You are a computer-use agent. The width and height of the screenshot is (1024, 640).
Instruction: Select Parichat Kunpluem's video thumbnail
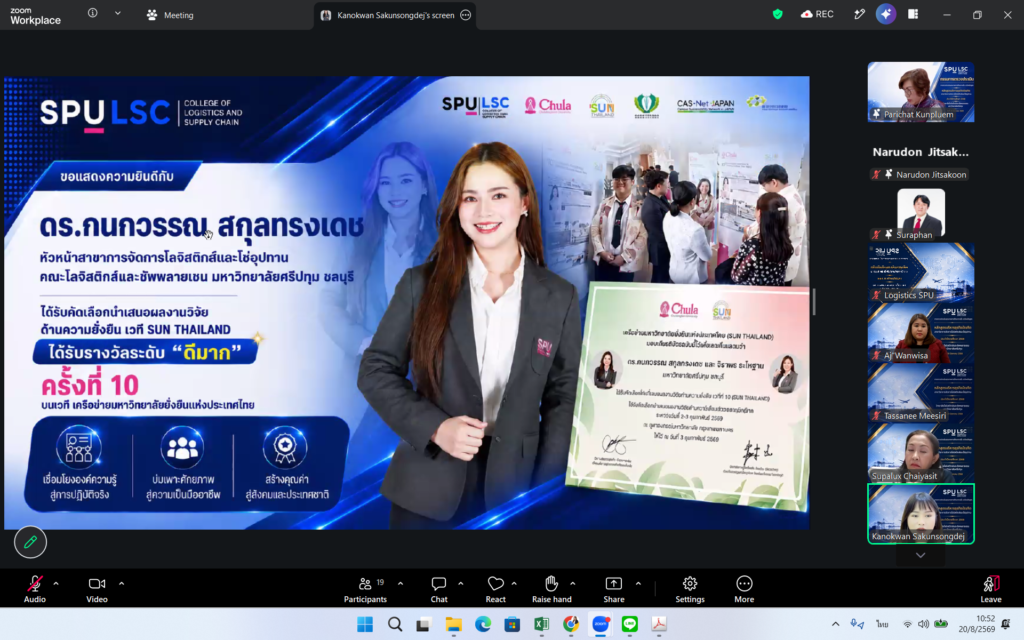point(921,92)
